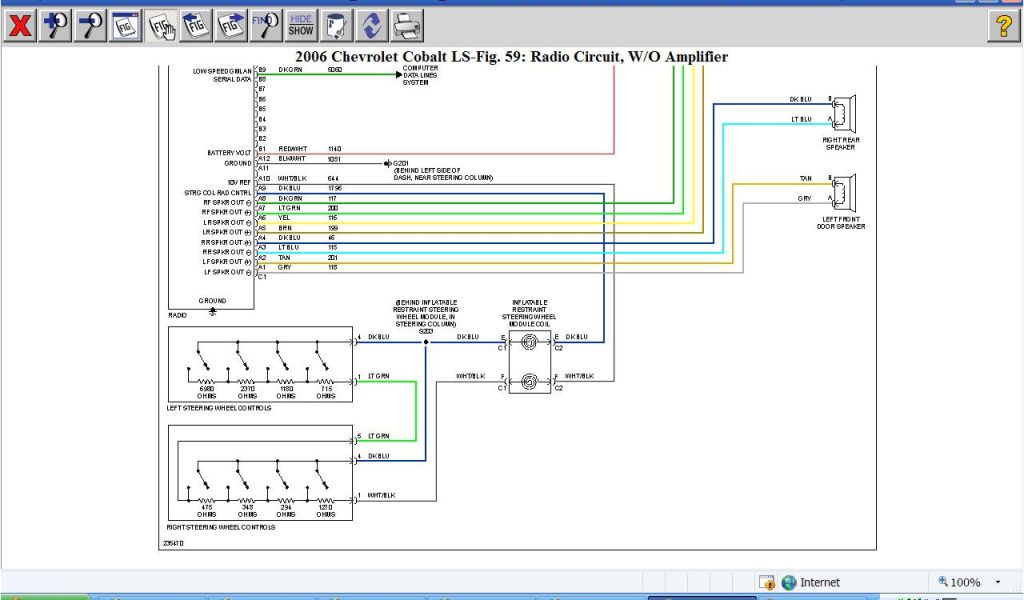Go to next figure
1024x600 pixels.
pyautogui.click(x=232, y=25)
